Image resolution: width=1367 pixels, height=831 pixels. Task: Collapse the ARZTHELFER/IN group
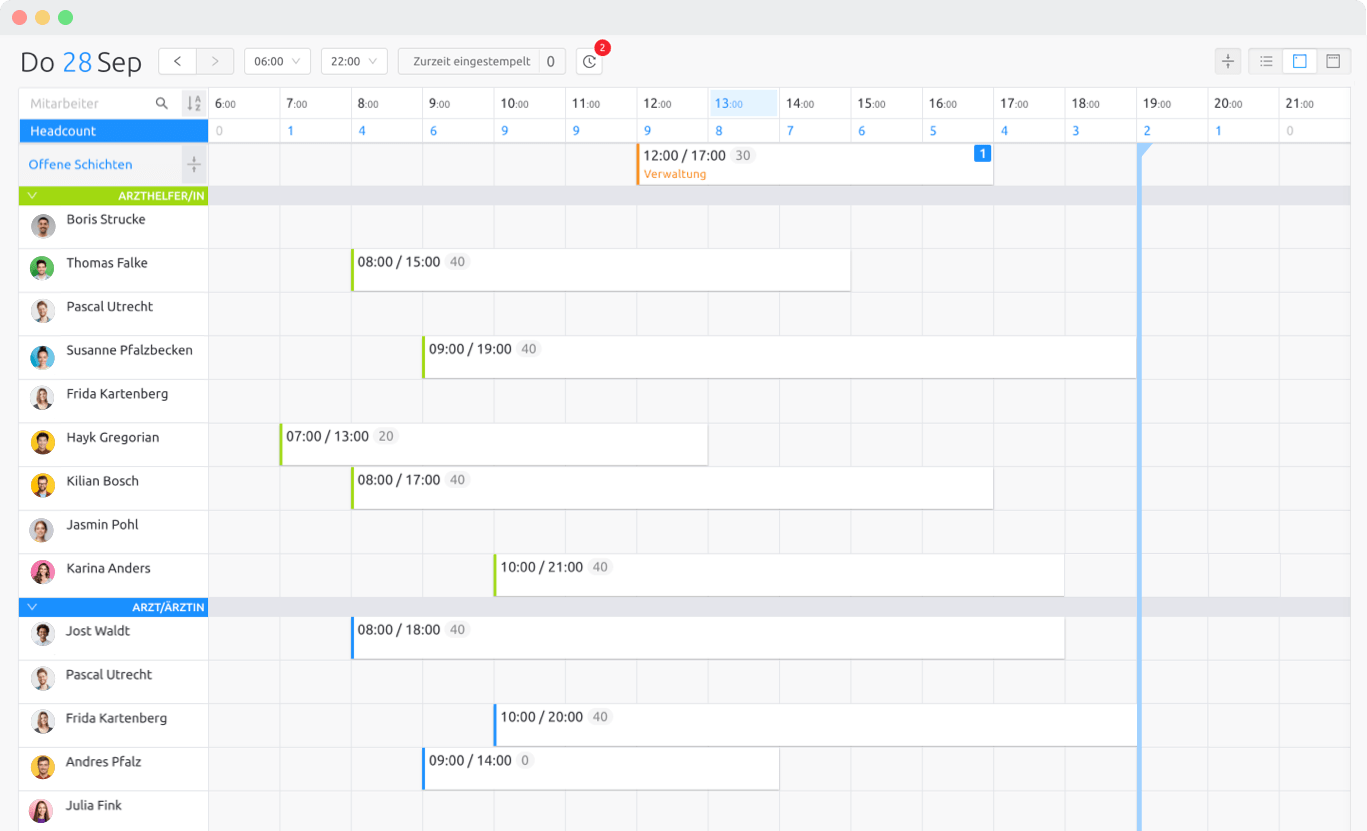32,196
